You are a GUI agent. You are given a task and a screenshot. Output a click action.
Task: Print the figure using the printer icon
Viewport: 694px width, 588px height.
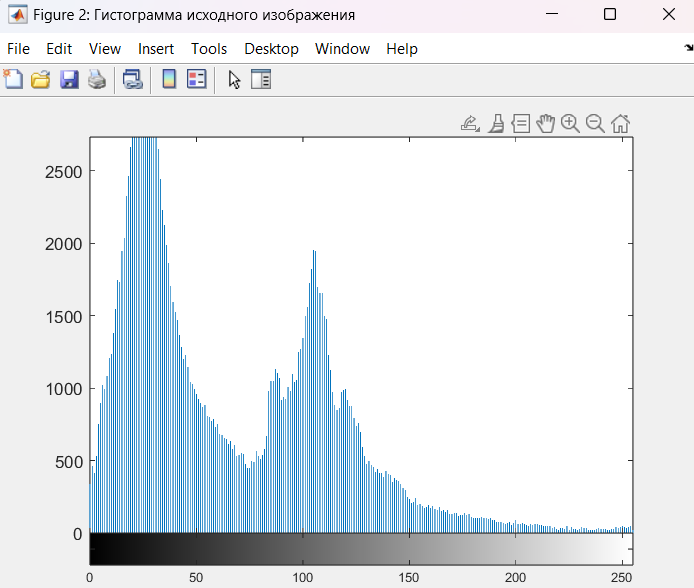pos(97,80)
